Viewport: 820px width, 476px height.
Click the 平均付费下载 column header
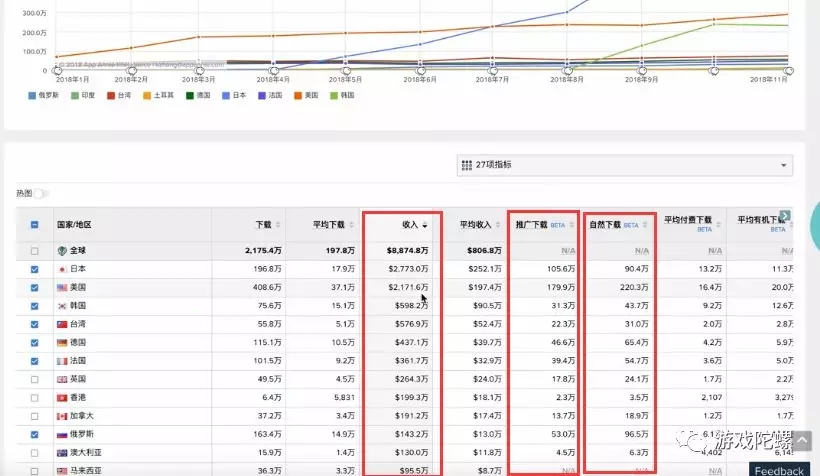(690, 220)
